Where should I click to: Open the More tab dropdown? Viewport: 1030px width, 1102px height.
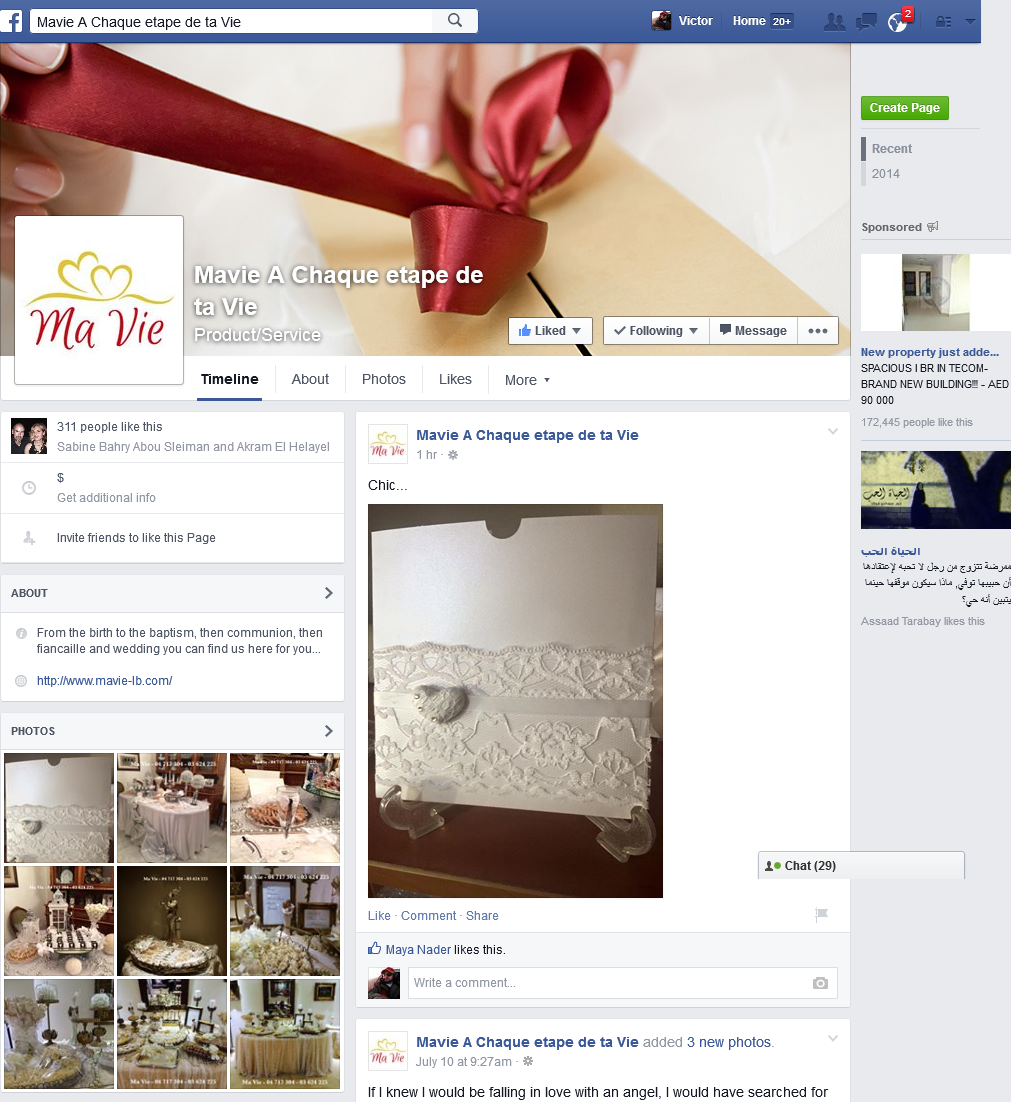click(527, 380)
